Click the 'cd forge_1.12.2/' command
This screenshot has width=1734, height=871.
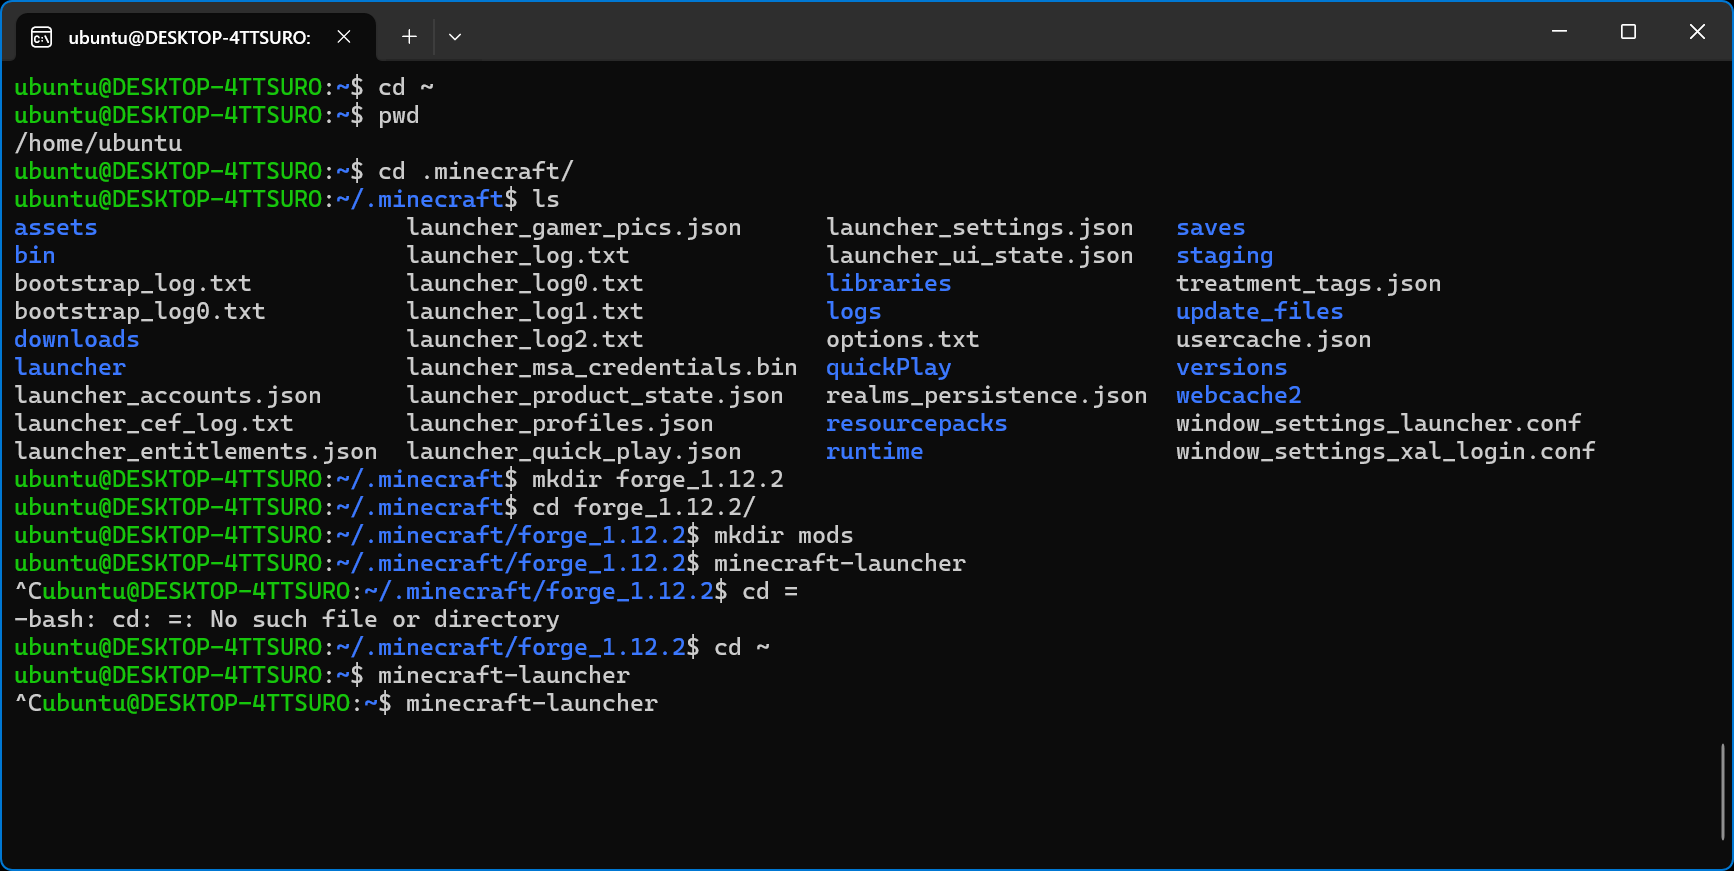click(644, 508)
